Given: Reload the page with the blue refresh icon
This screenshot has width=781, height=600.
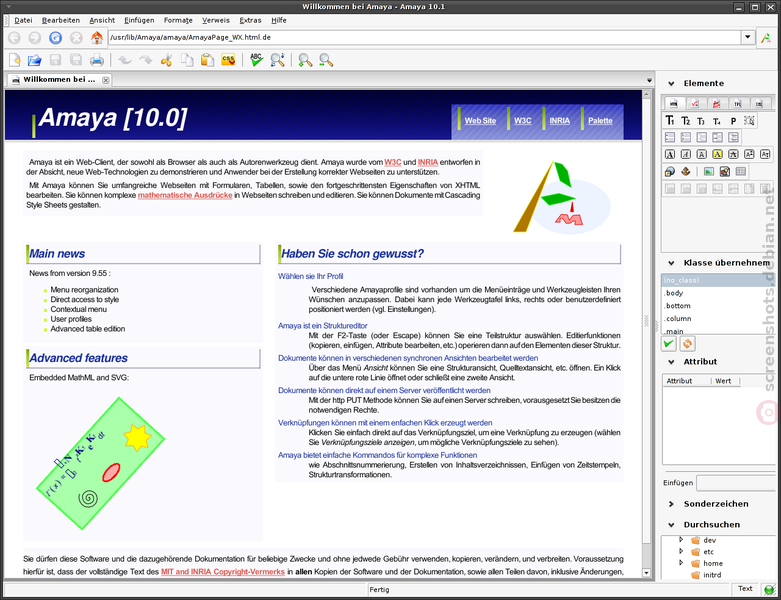Looking at the screenshot, I should [55, 38].
